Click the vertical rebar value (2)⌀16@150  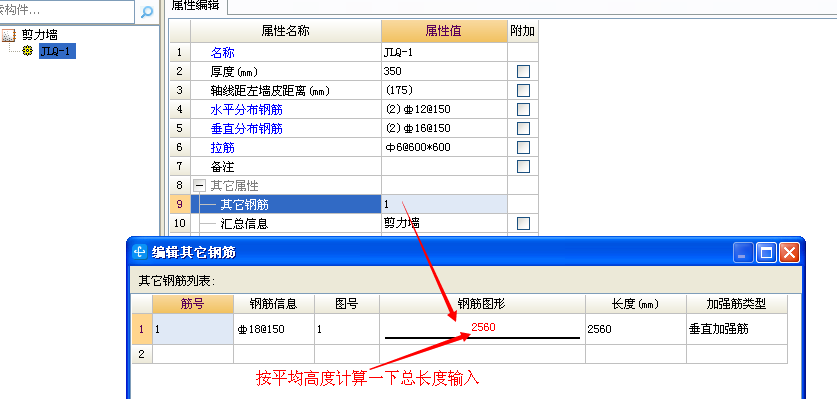click(444, 128)
